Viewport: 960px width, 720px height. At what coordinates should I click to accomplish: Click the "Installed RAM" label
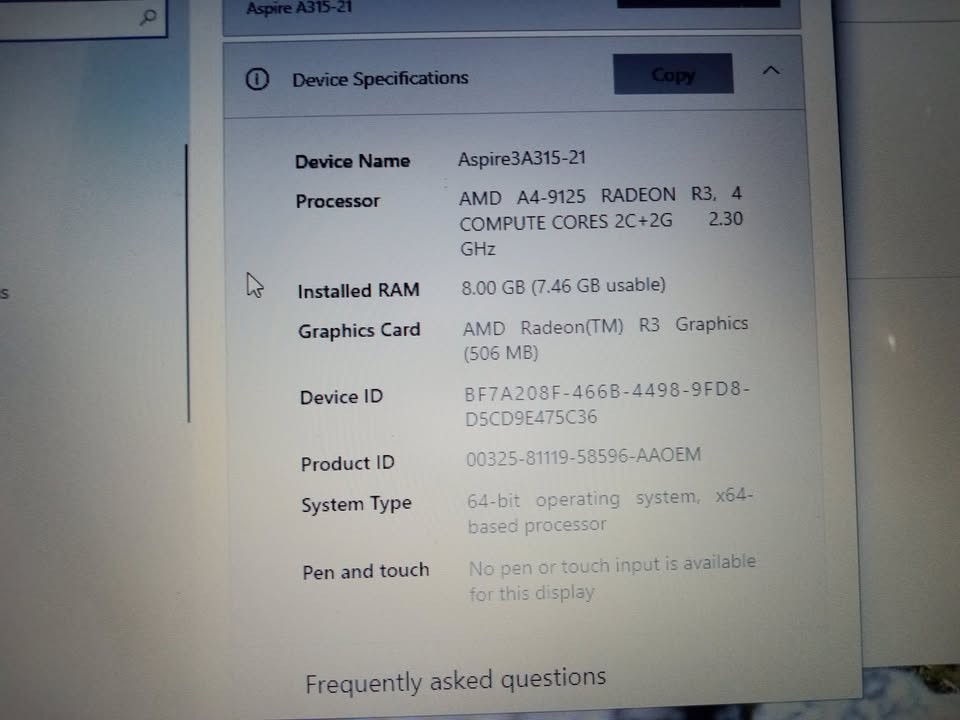[x=358, y=290]
